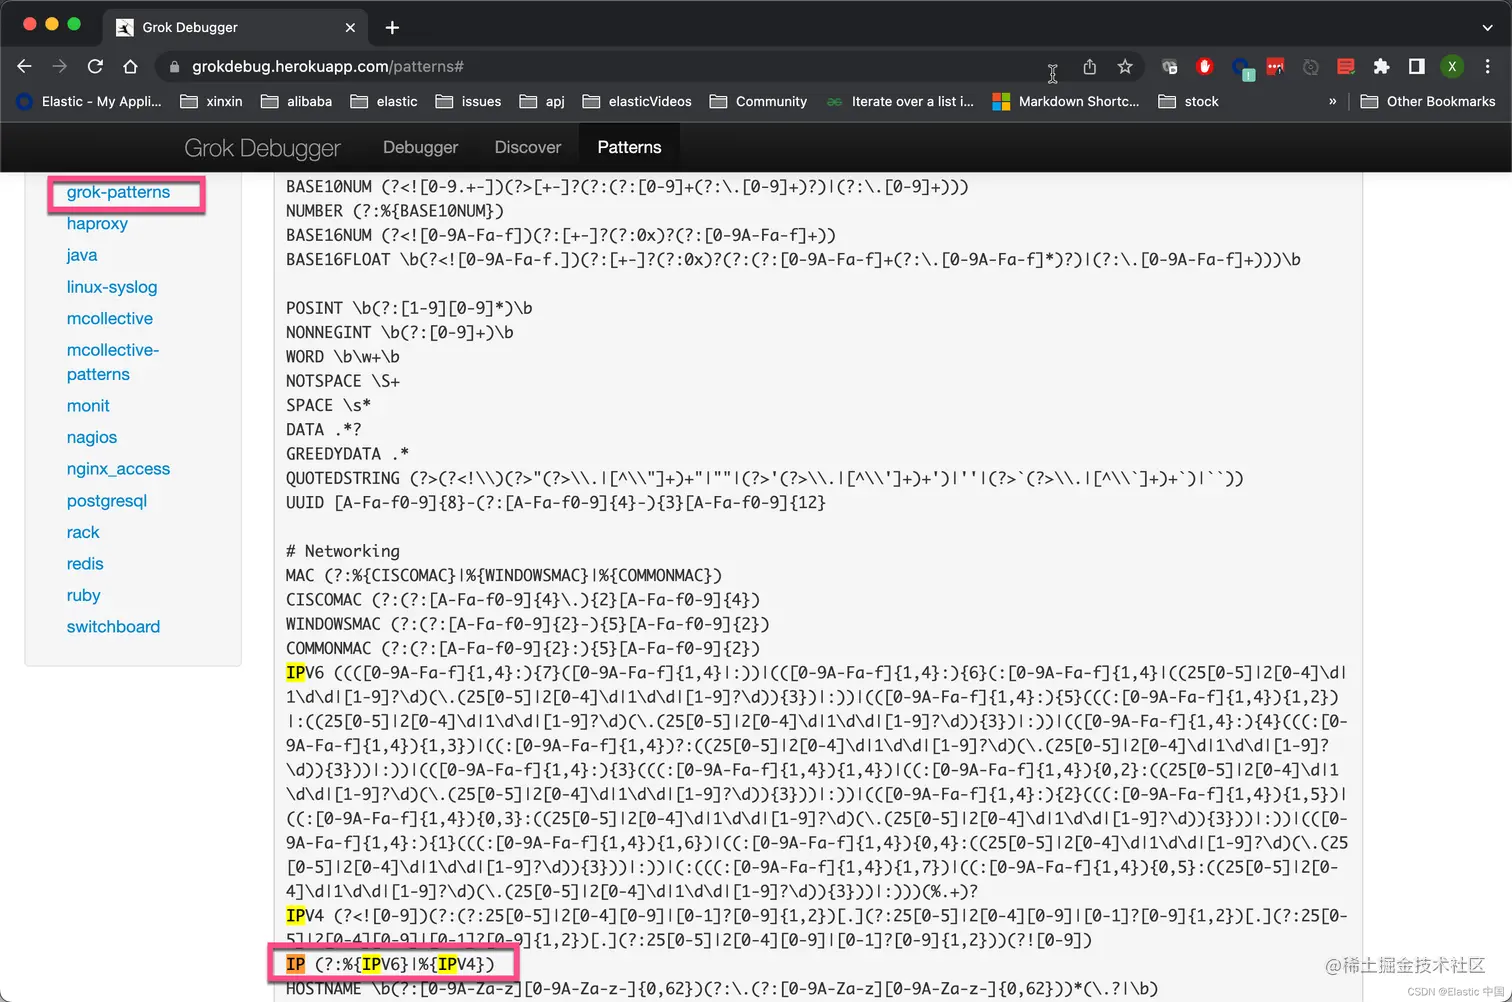The image size is (1512, 1002).
Task: Open the red password manager extension icon
Action: (1275, 66)
